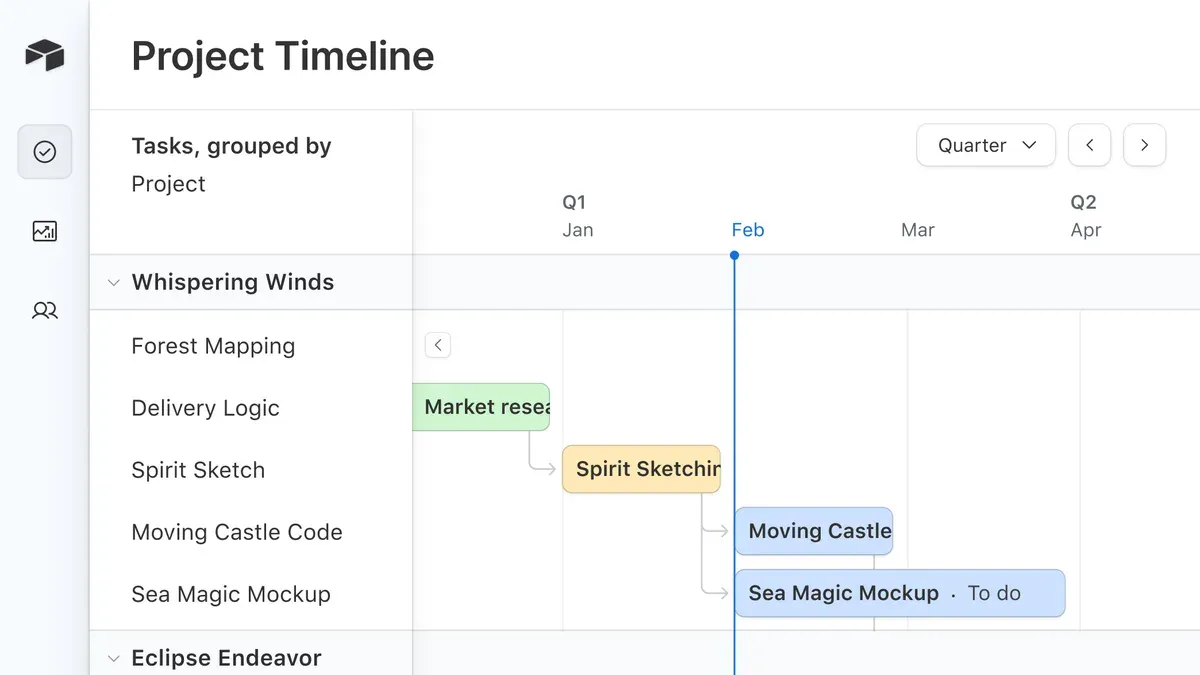Open the Quarter timescale dropdown
1200x675 pixels.
click(986, 145)
